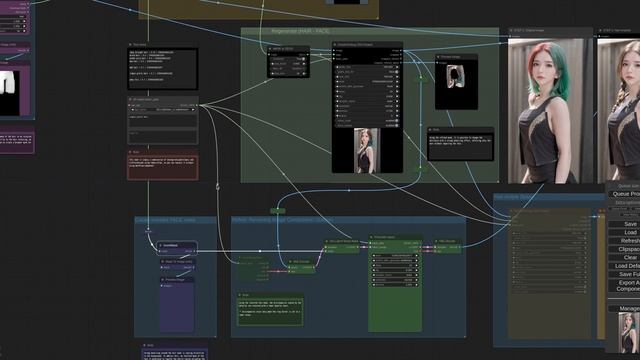Screen dimensions: 640x360
Task: Select the green reroute node above the Refiner group
Action: [x=278, y=211]
